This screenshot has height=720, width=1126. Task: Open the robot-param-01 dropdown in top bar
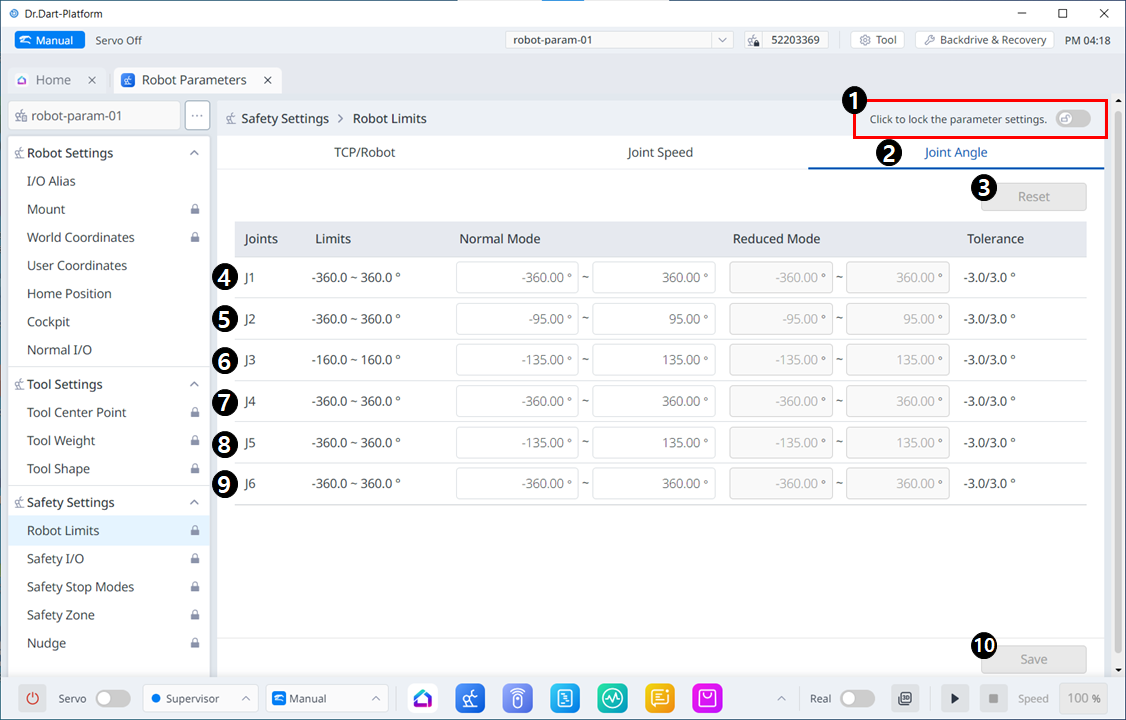[x=621, y=40]
